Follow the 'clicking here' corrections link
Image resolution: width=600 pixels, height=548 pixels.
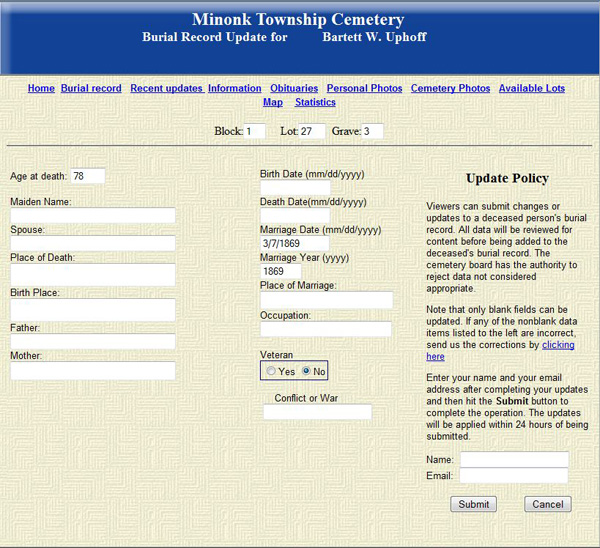coord(558,345)
